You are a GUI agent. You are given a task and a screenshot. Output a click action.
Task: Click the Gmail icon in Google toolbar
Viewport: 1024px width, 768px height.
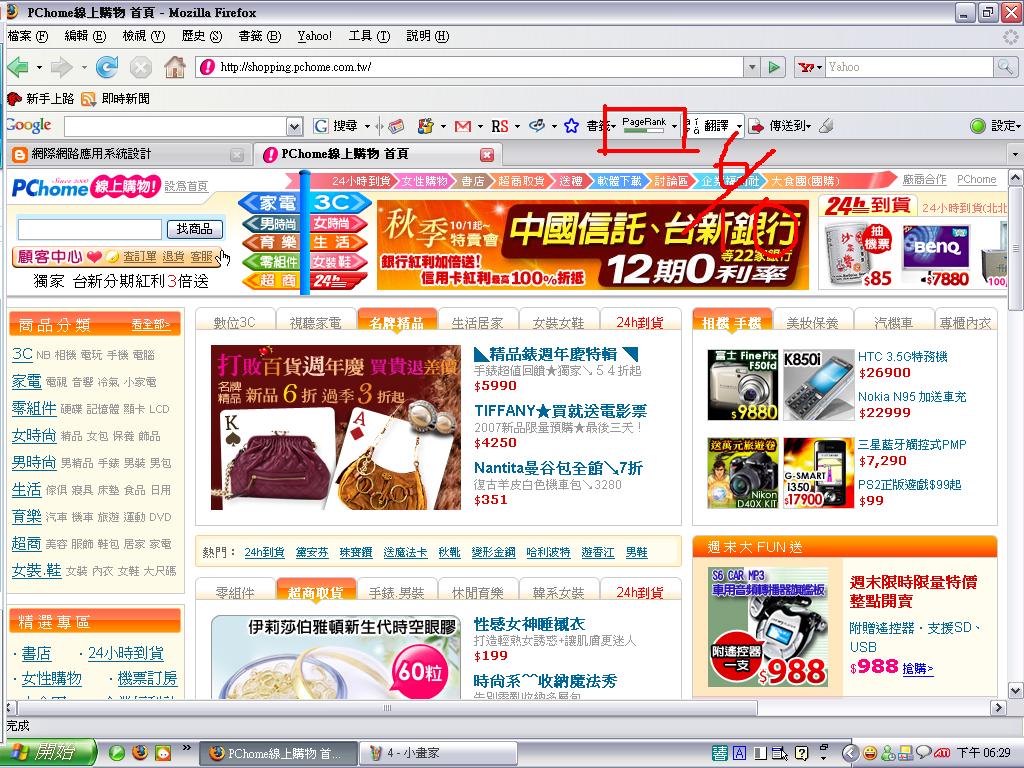463,126
